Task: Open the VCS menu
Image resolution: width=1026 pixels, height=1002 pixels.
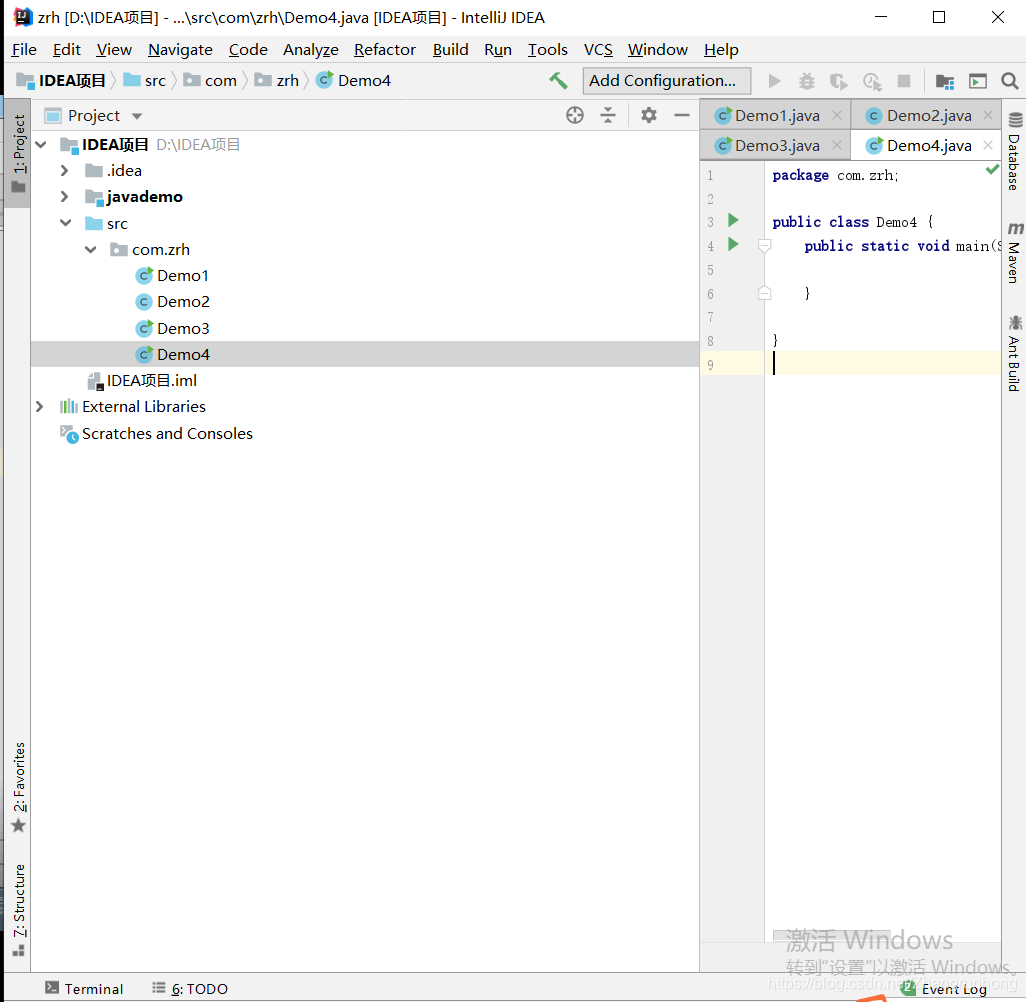Action: click(598, 50)
